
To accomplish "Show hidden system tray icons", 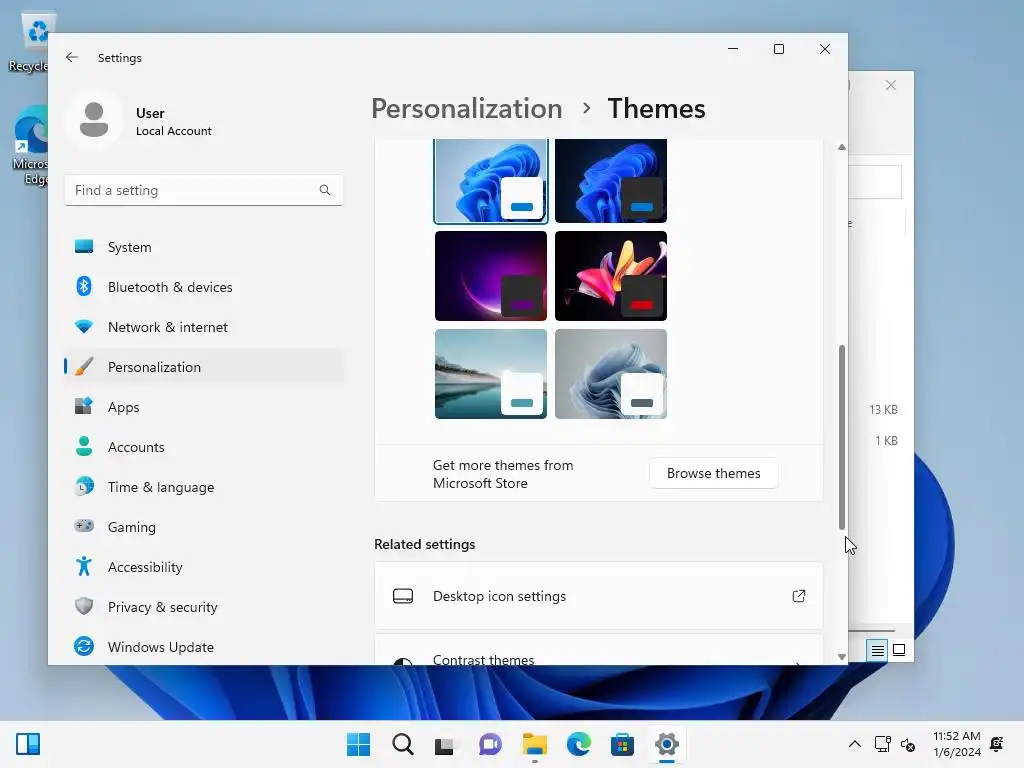I will tap(854, 744).
